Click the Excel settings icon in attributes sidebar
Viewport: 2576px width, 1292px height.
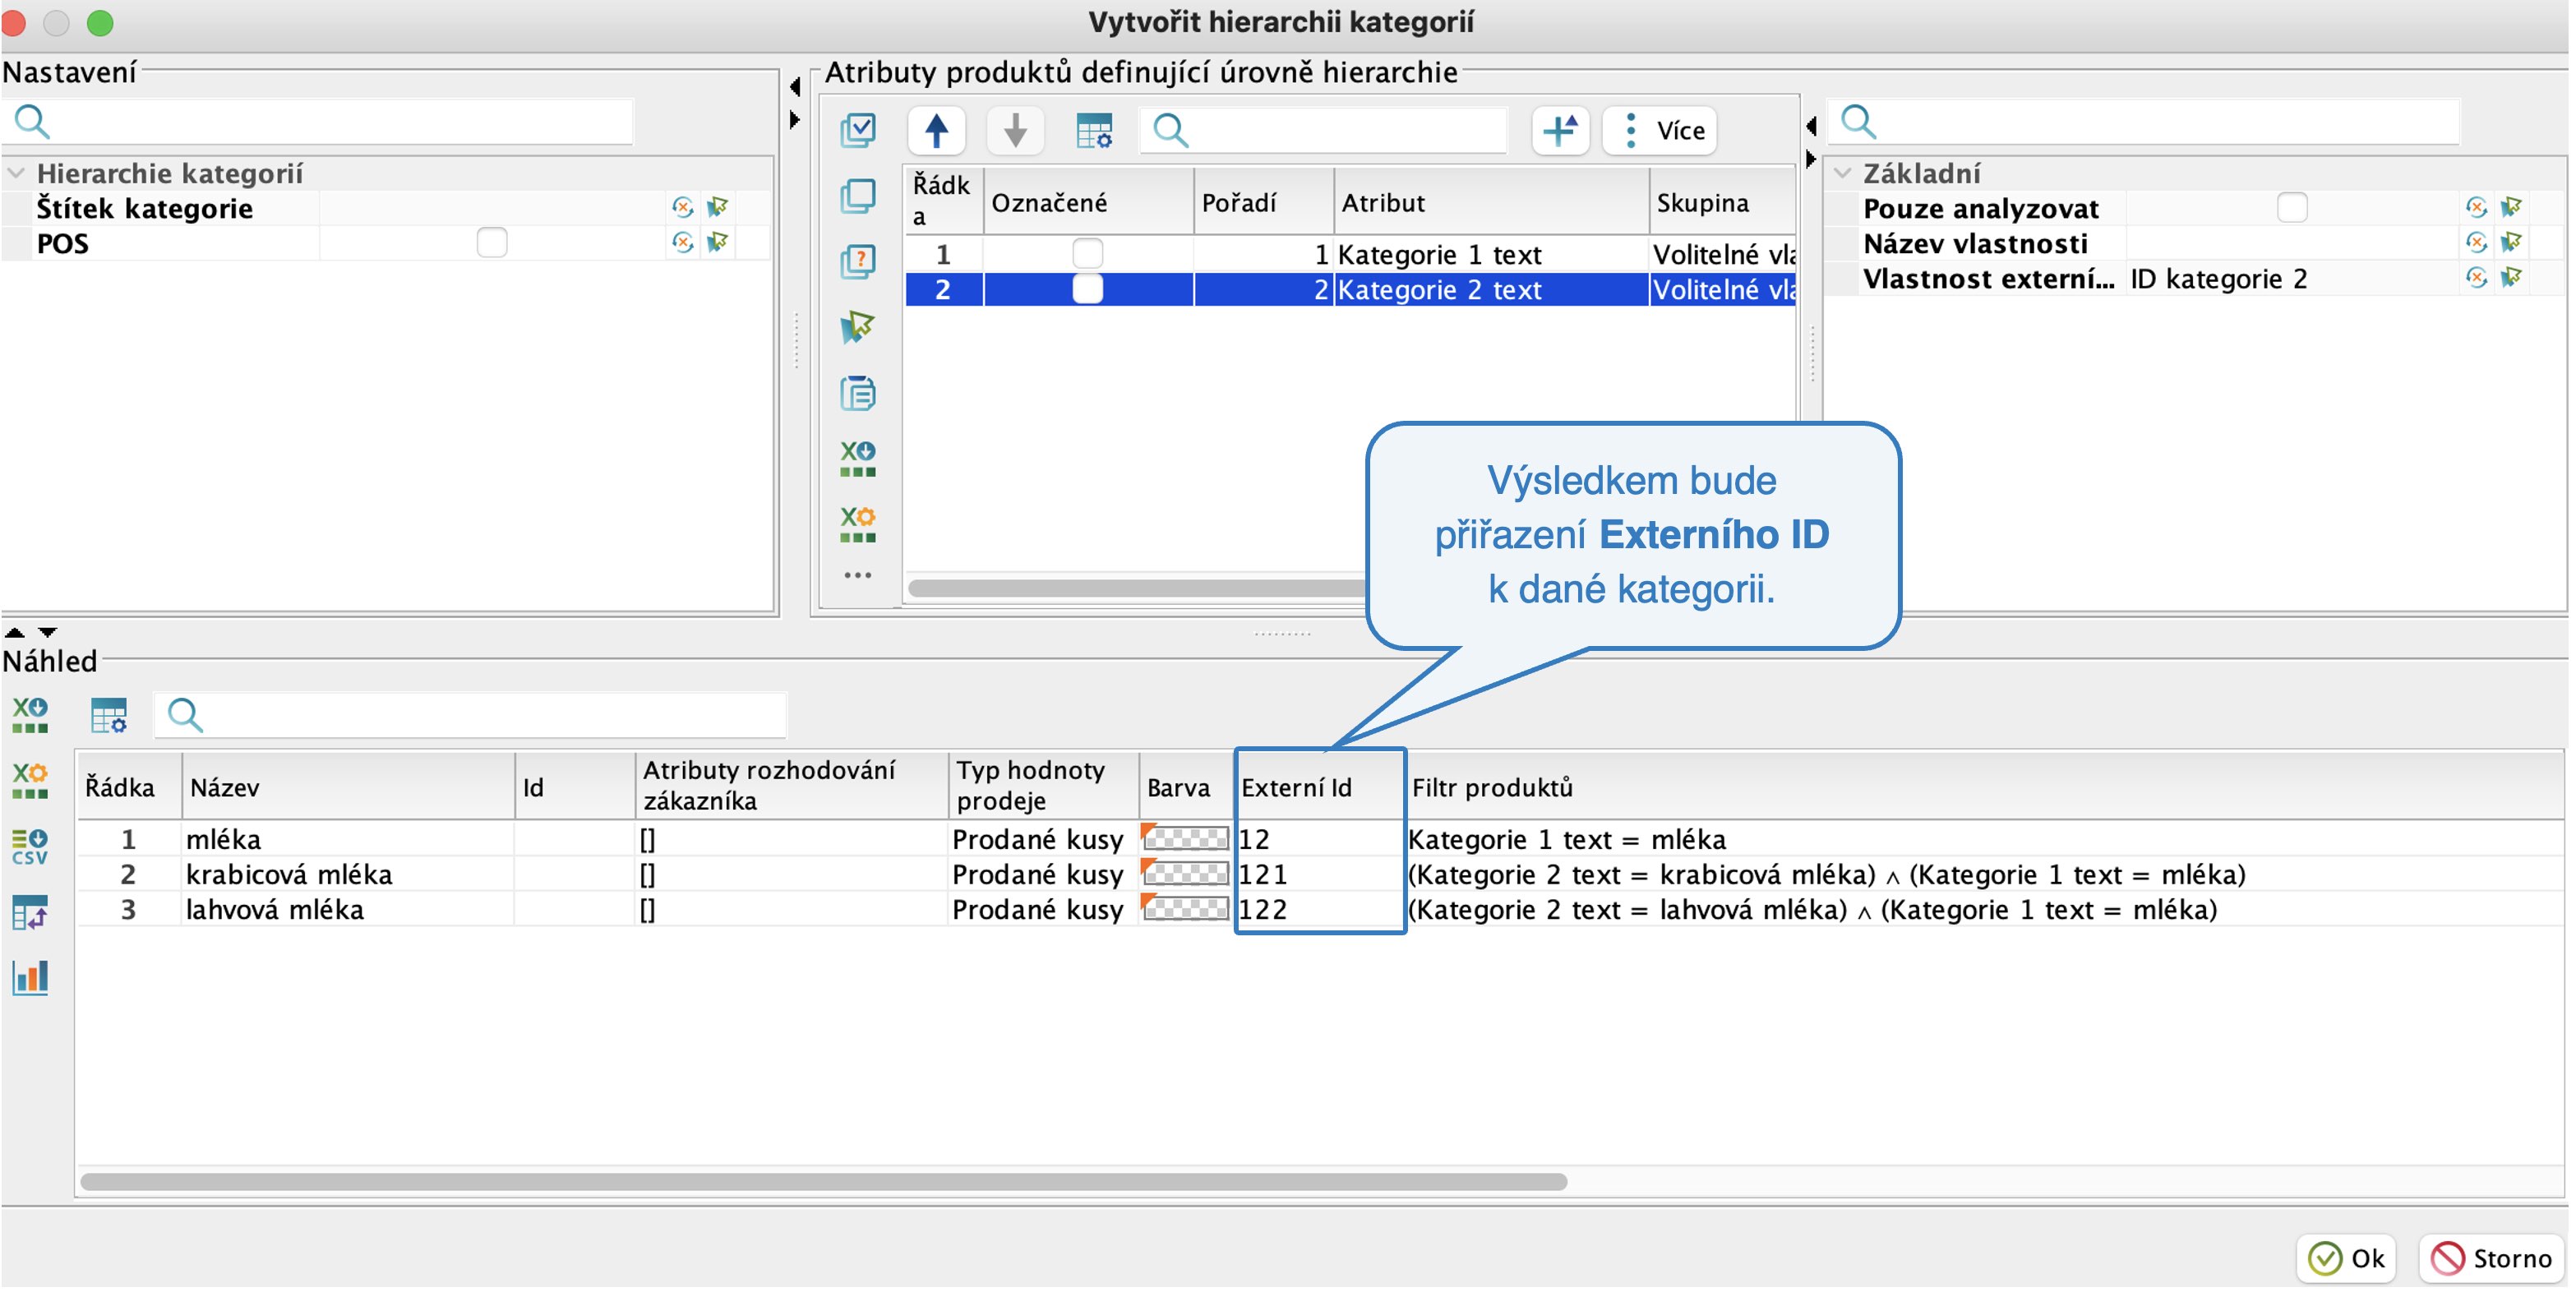pyautogui.click(x=857, y=523)
